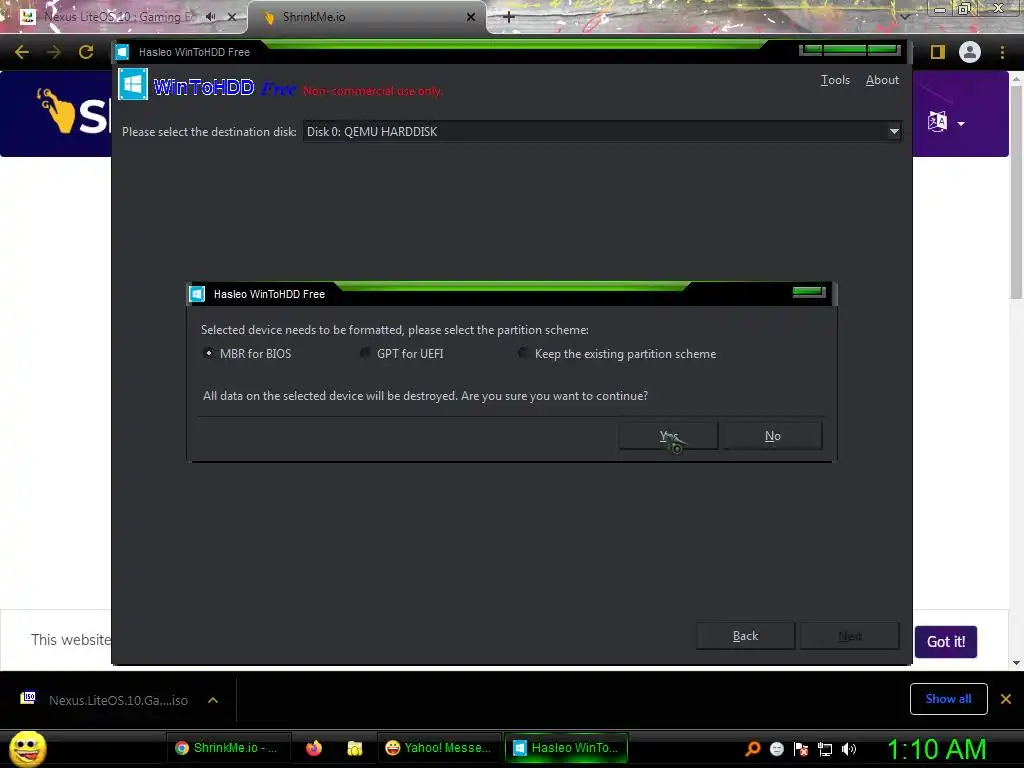
Task: Click the disabled Next button in WinToHDD
Action: click(x=850, y=635)
